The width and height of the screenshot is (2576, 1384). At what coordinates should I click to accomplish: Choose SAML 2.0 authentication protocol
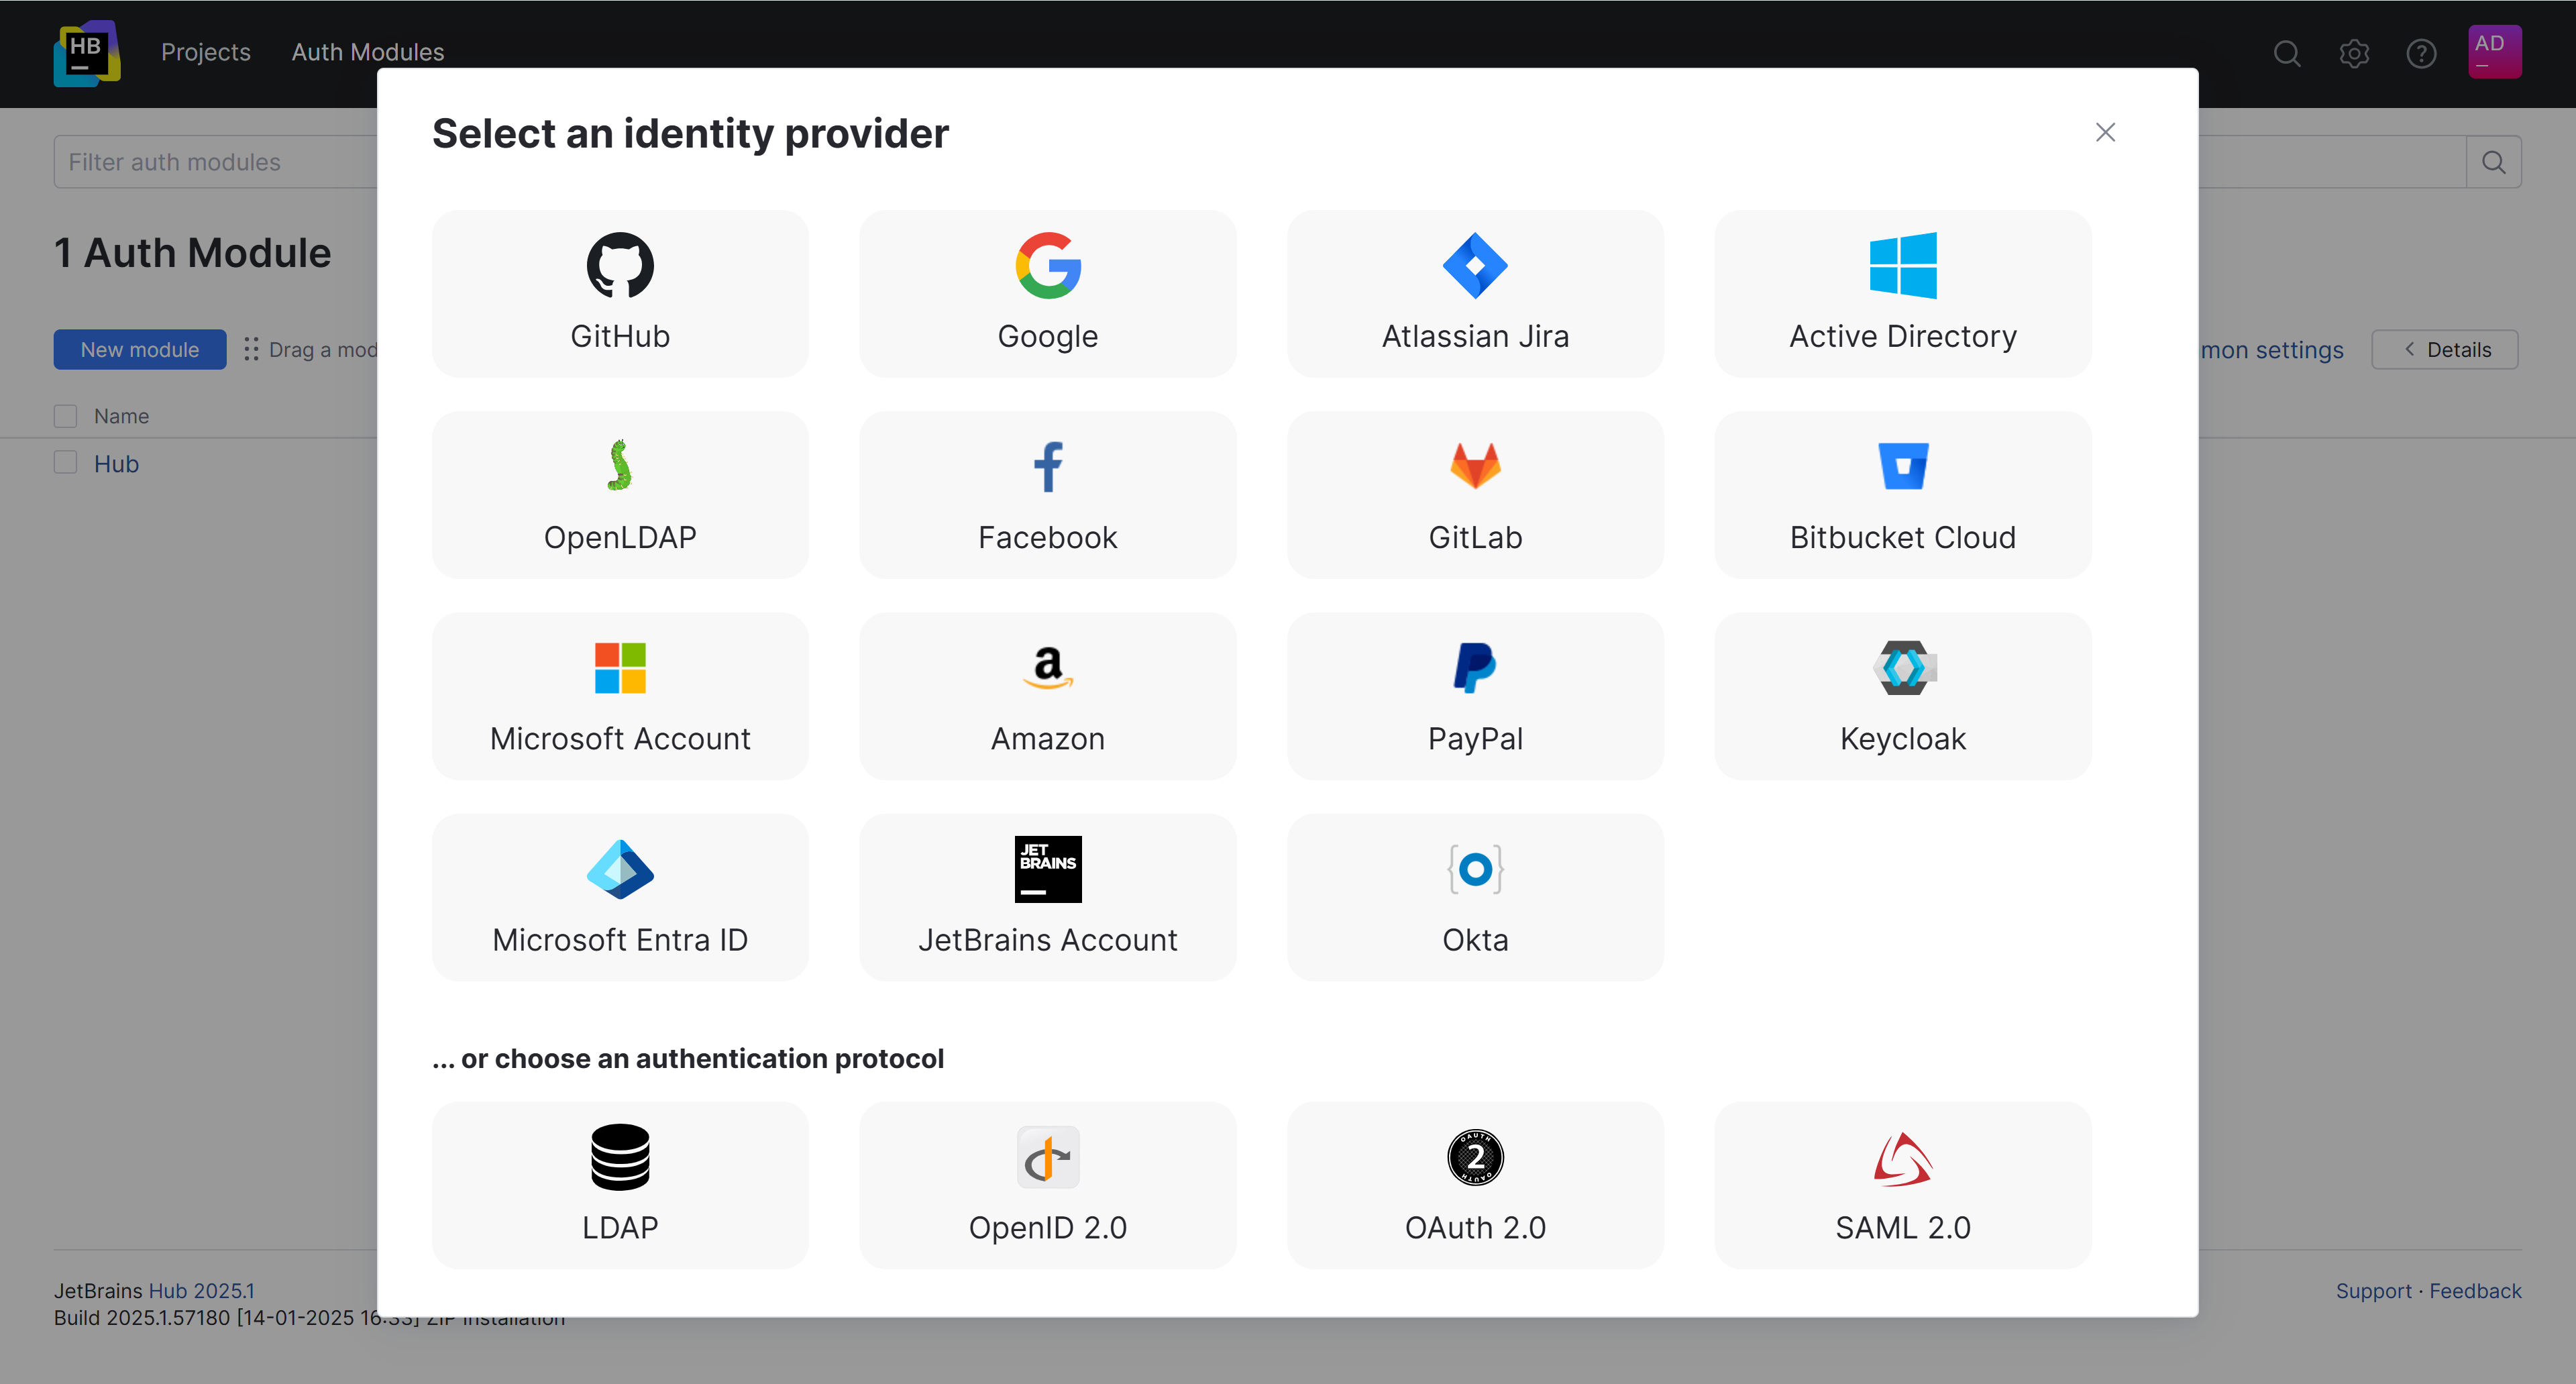coord(1901,1186)
